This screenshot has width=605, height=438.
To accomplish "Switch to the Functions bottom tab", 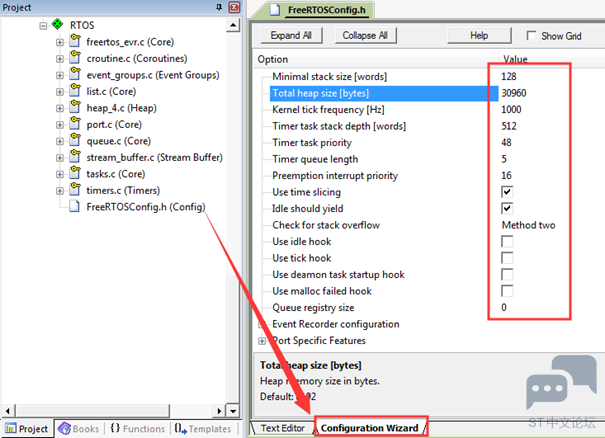I will [x=137, y=429].
